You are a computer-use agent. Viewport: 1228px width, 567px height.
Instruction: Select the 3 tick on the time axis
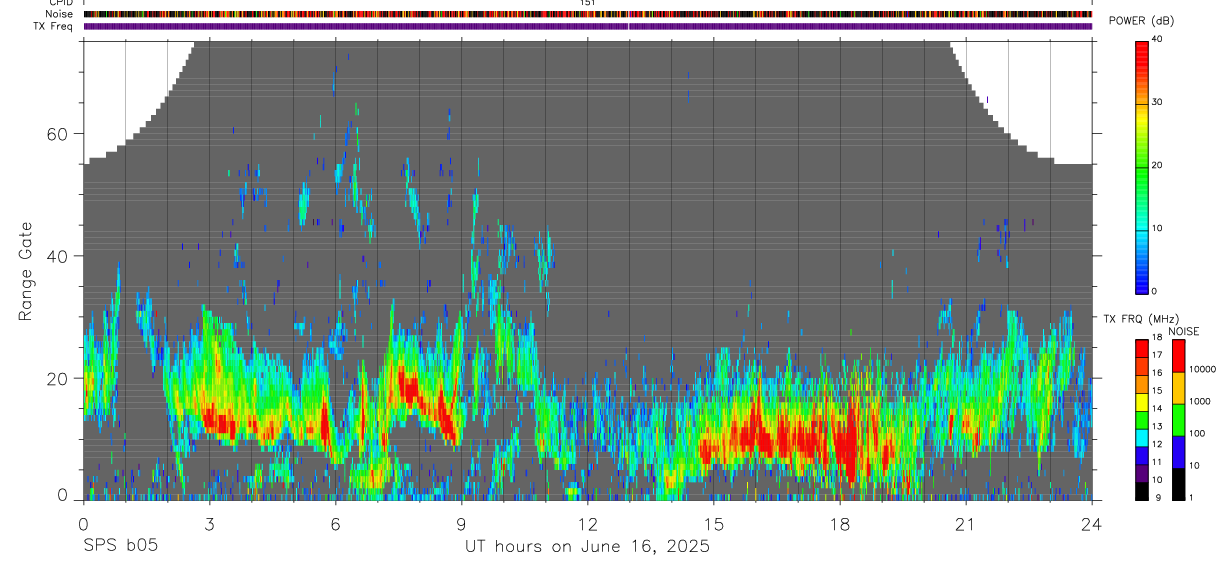tap(209, 525)
